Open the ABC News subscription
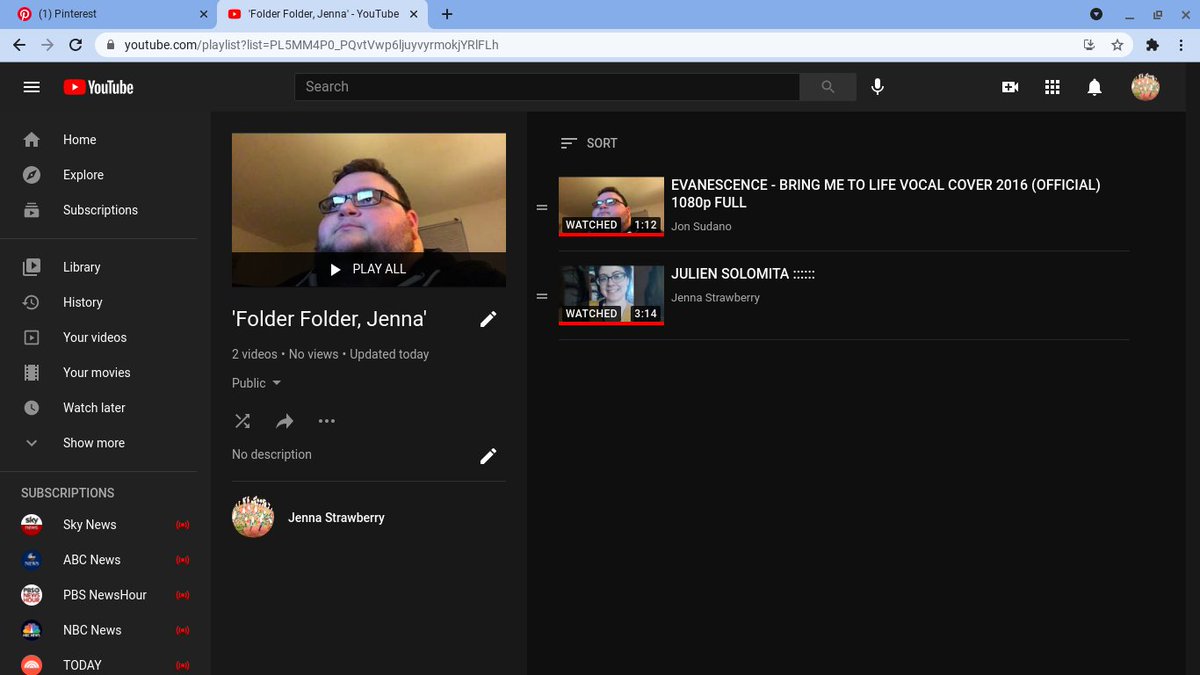The height and width of the screenshot is (675, 1200). pos(98,560)
